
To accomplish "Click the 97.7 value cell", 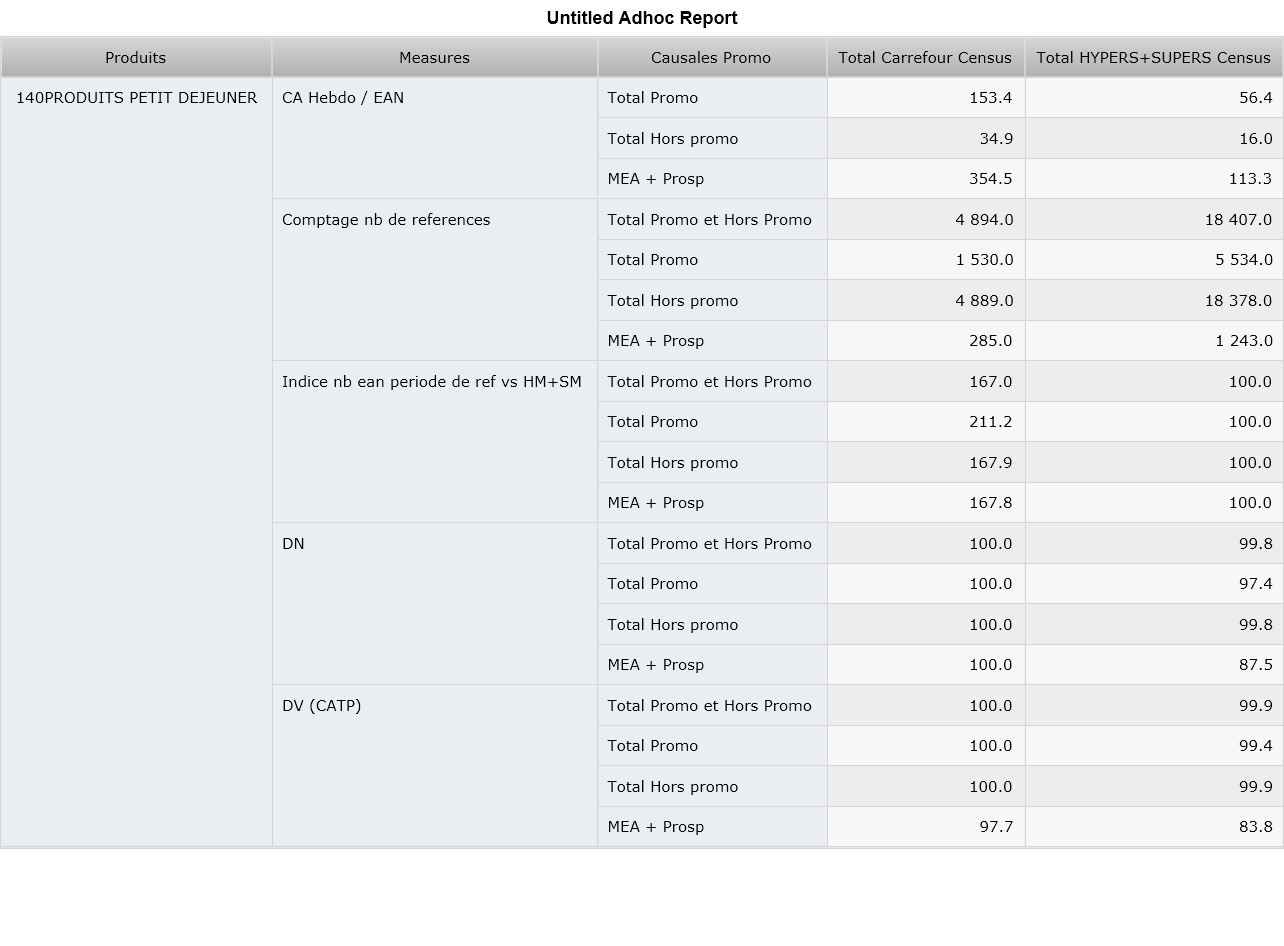I will click(926, 827).
